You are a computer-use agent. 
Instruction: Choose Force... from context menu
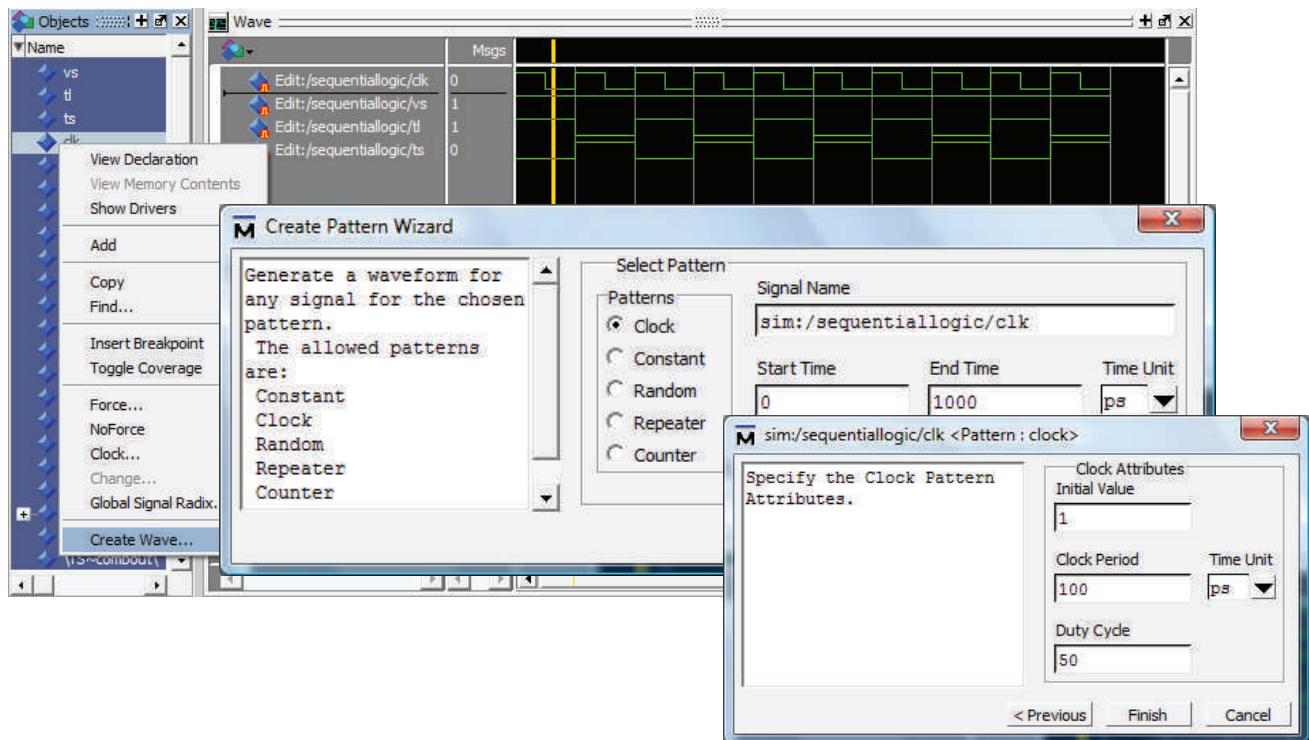[x=116, y=405]
